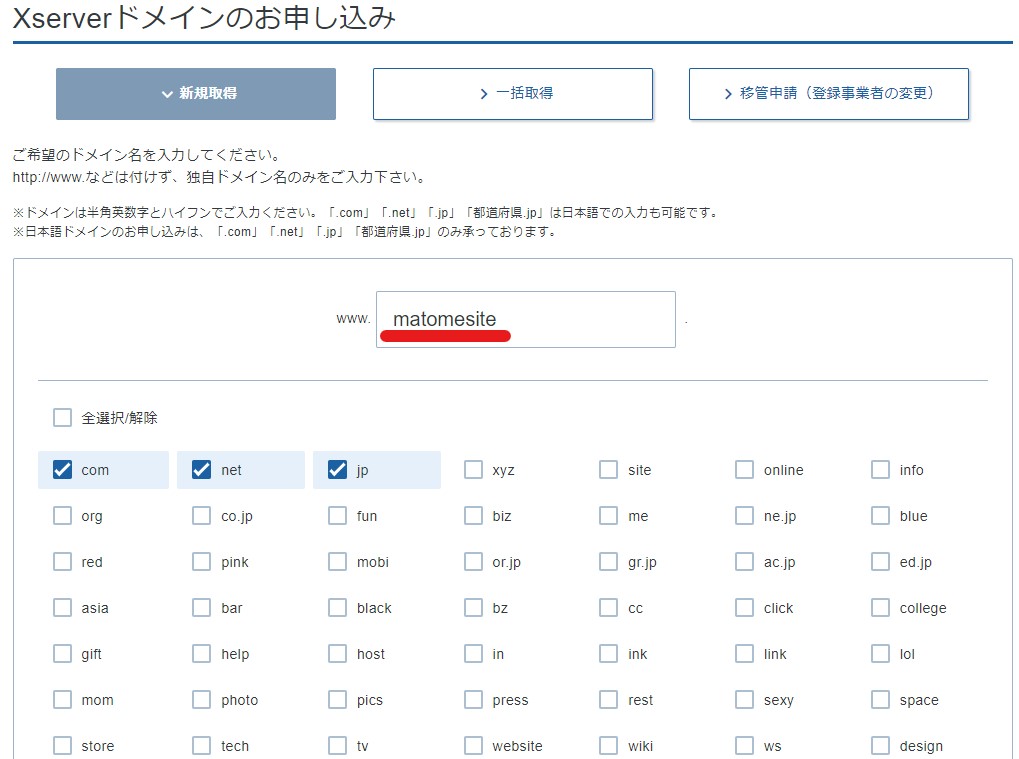The height and width of the screenshot is (759, 1019).
Task: Click the domain name input field
Action: click(526, 319)
